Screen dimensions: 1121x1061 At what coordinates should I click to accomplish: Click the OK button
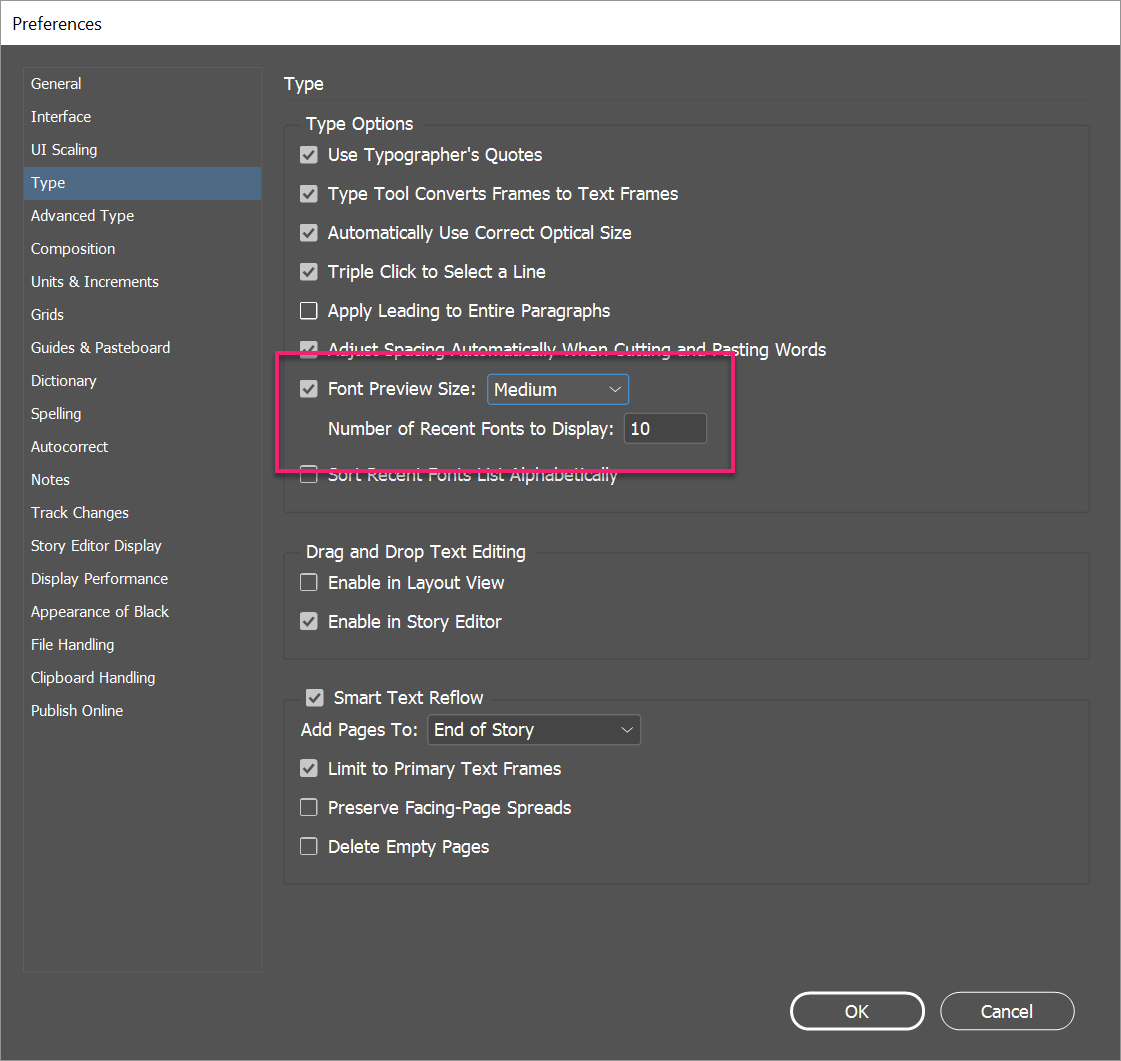(856, 1011)
